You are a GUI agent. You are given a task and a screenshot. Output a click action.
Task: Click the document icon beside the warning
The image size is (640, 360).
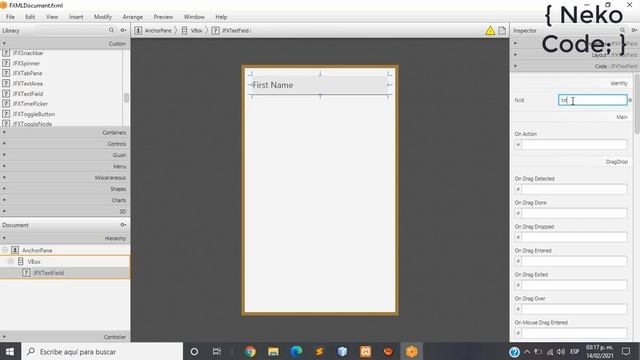click(502, 31)
